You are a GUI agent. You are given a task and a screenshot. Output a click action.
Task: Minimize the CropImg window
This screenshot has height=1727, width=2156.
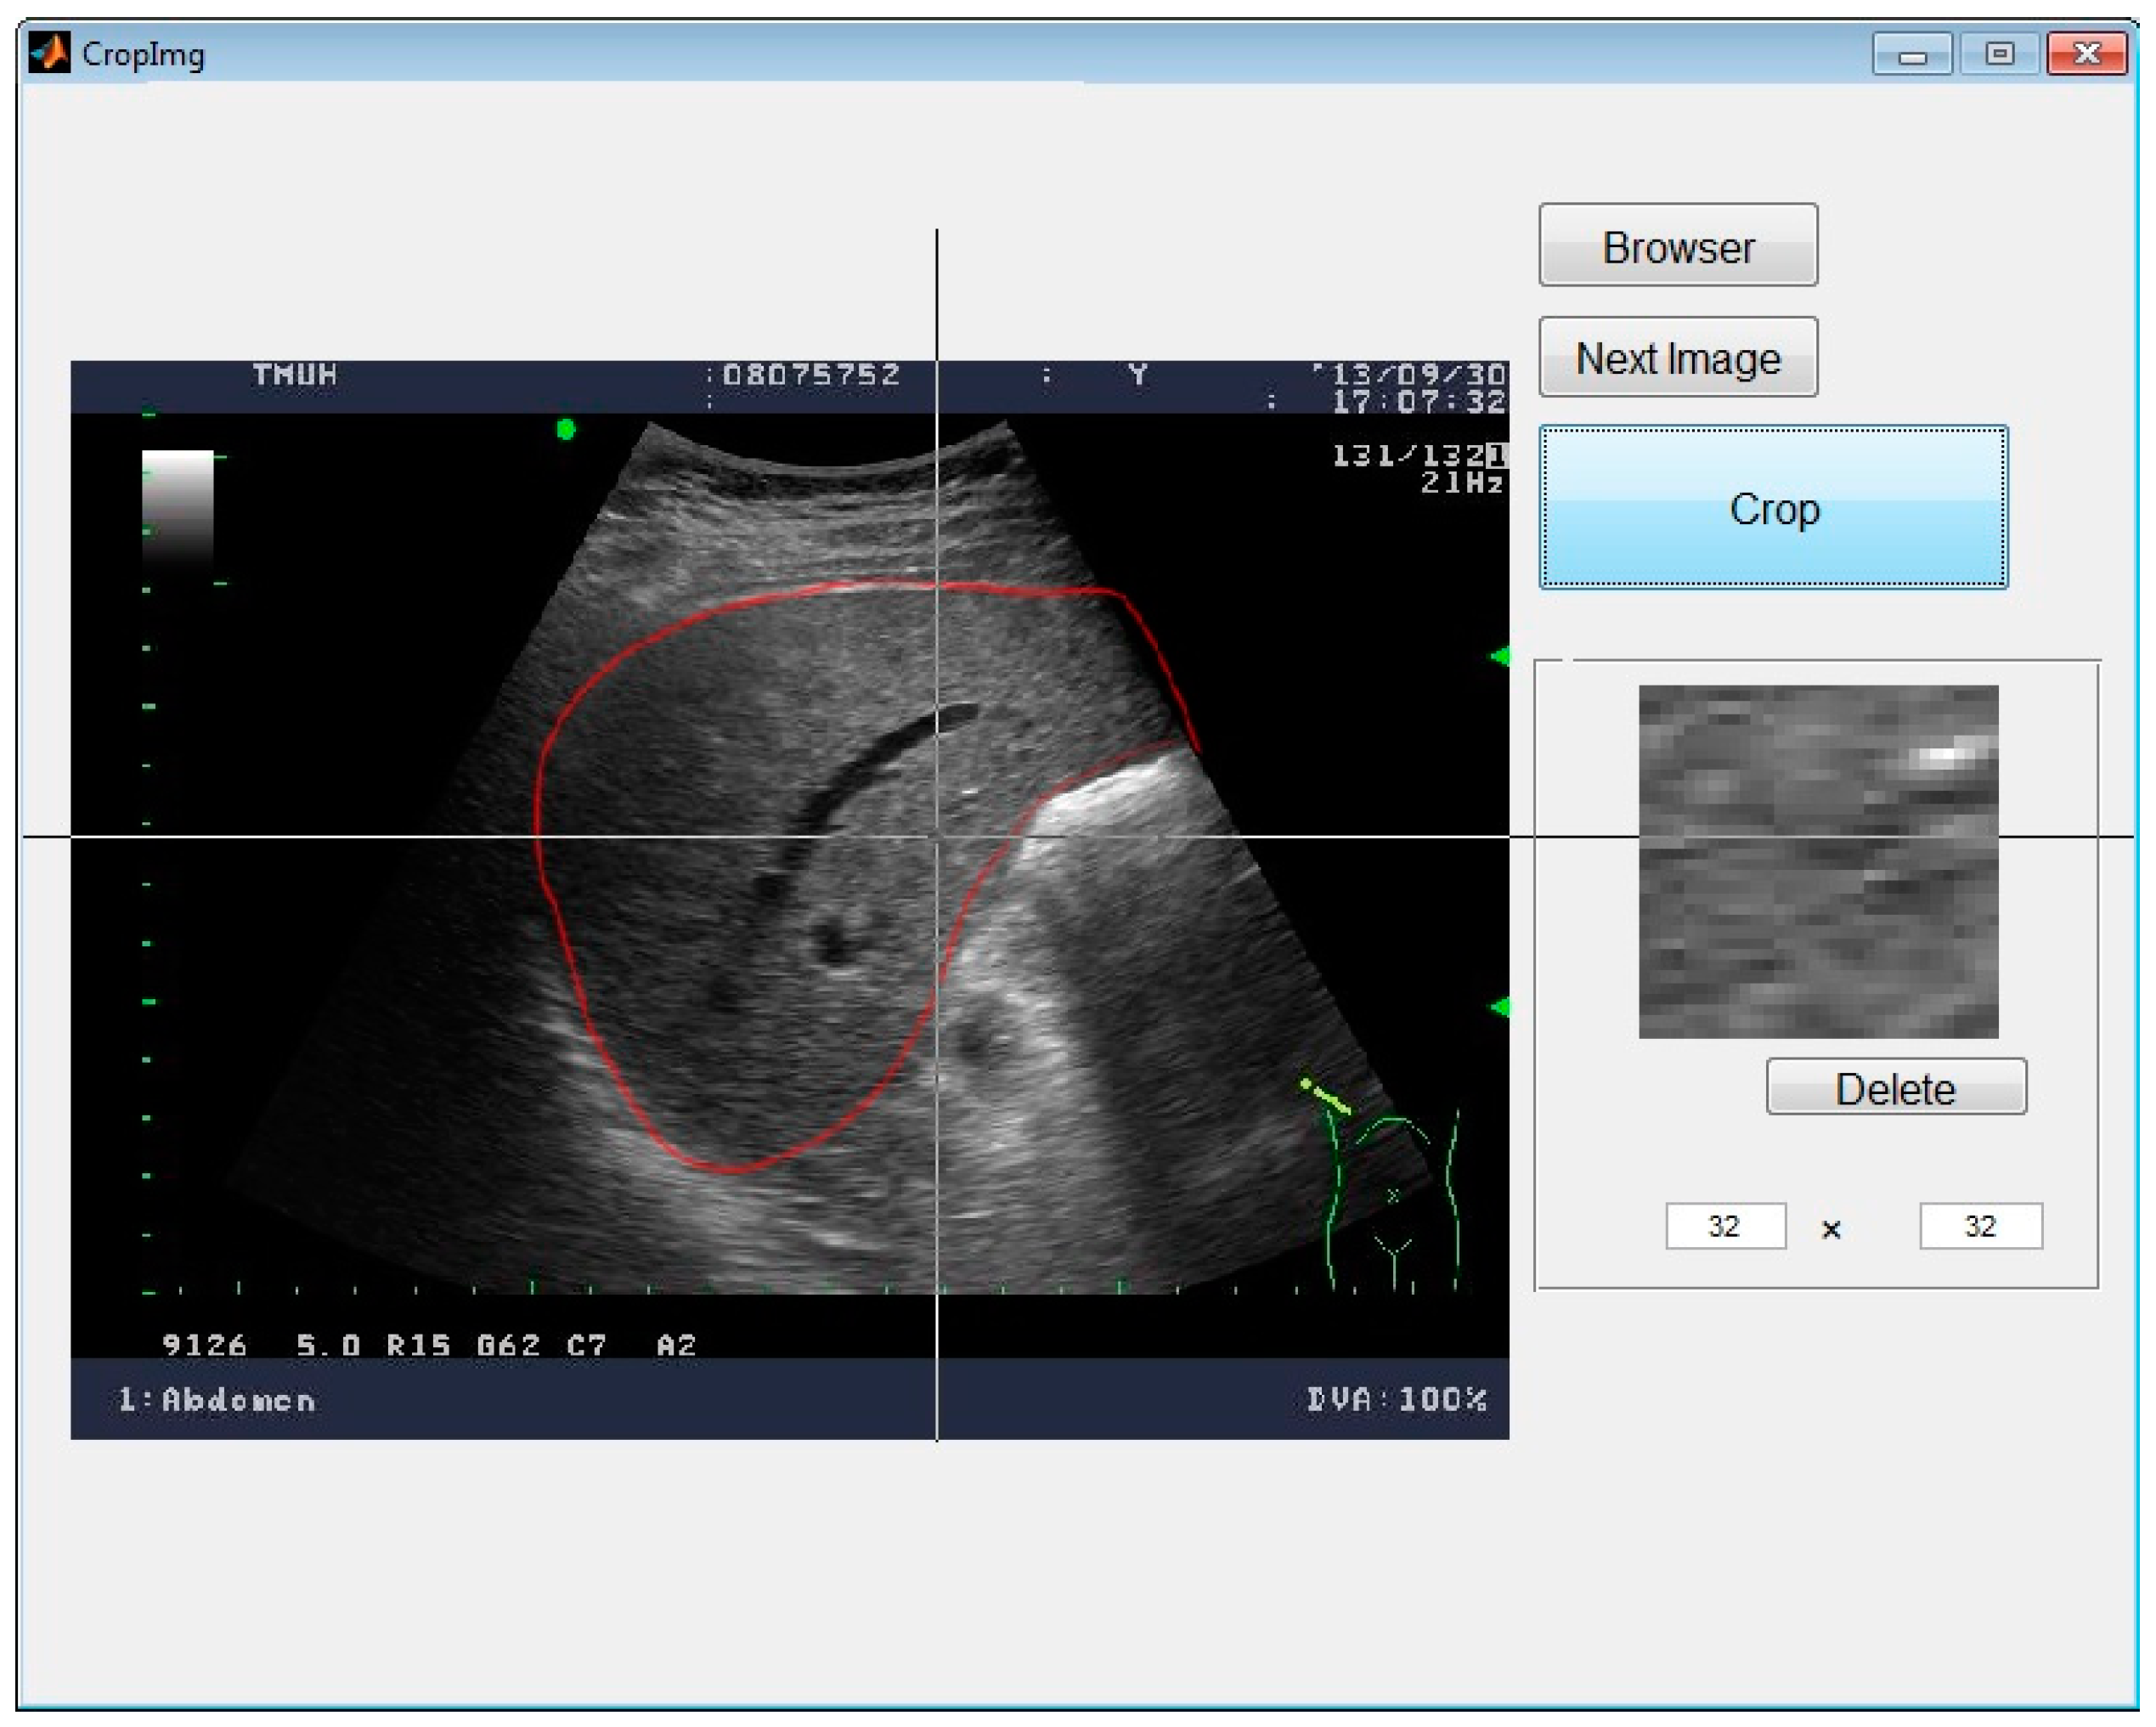1912,54
